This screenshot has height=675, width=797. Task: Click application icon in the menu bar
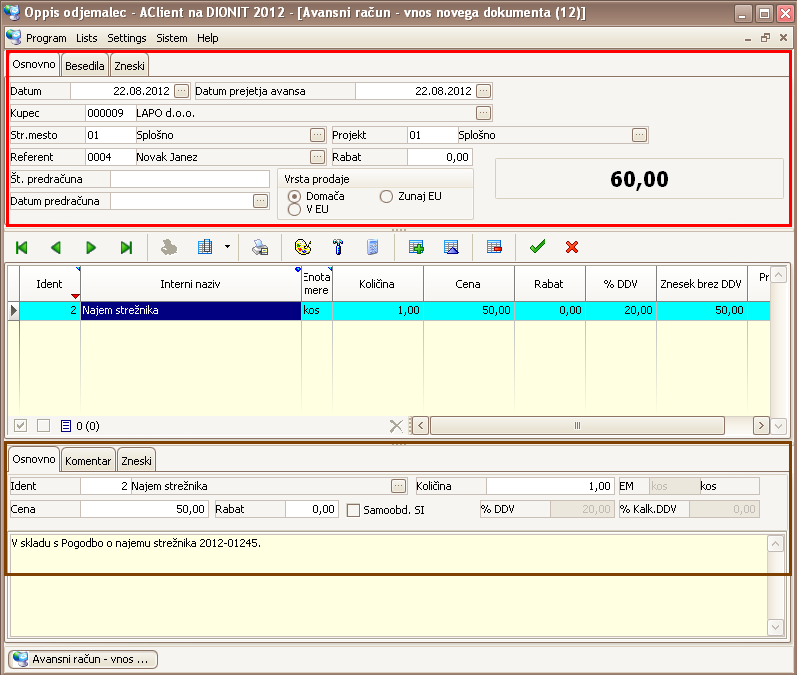pos(14,38)
